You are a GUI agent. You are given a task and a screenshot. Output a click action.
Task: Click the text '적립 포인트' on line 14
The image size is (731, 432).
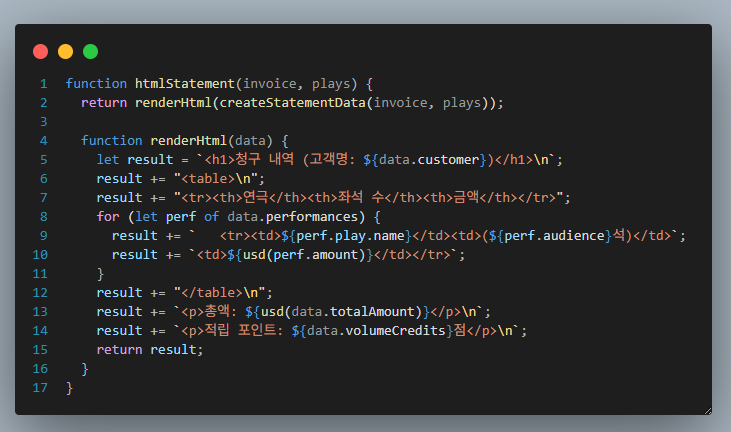[241, 330]
